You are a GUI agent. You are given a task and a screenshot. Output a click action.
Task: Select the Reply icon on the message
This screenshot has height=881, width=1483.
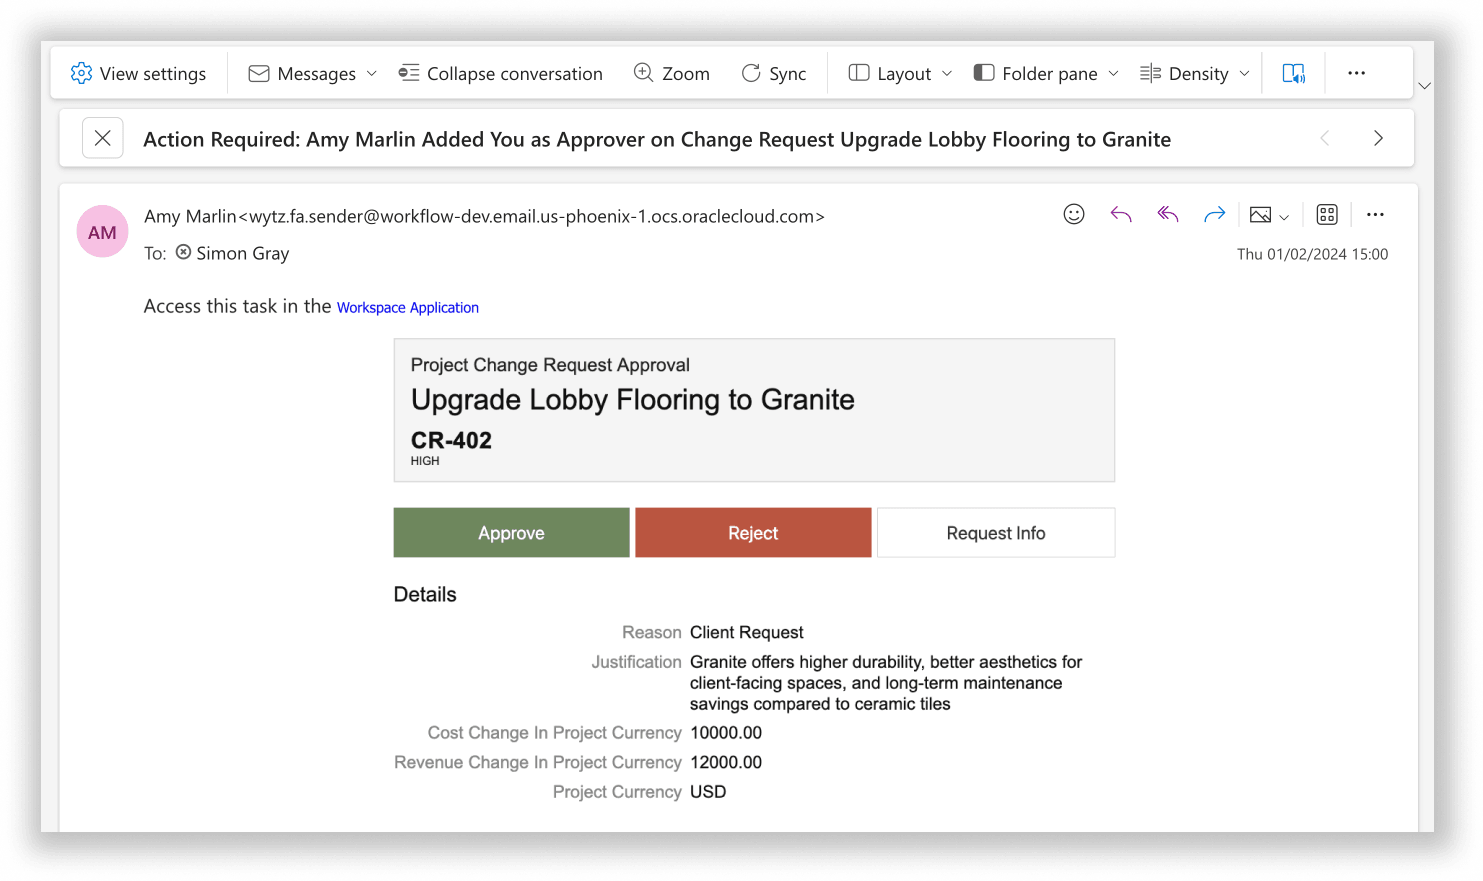coord(1121,214)
